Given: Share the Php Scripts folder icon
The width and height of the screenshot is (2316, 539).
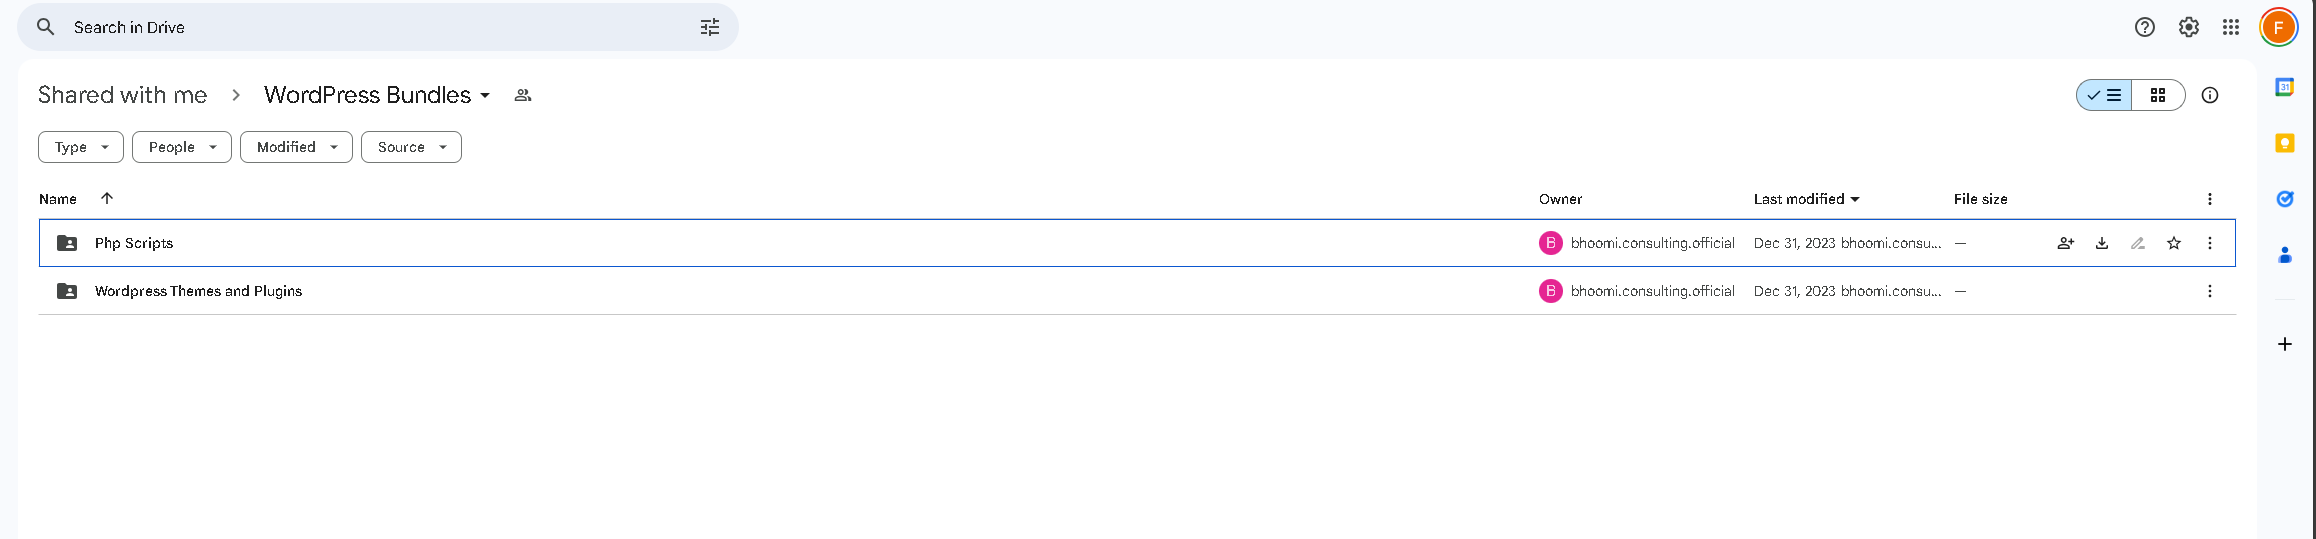Looking at the screenshot, I should click(x=2065, y=243).
